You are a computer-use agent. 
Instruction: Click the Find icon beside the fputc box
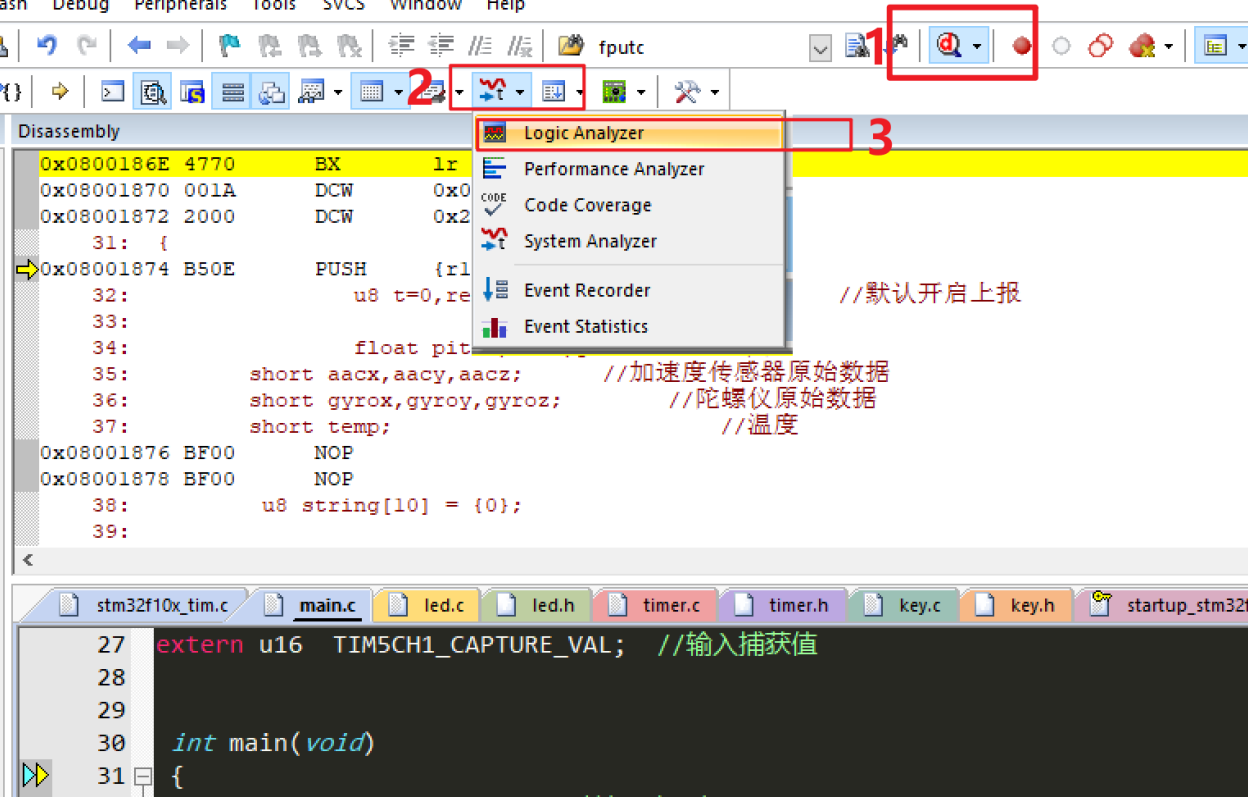click(x=857, y=45)
